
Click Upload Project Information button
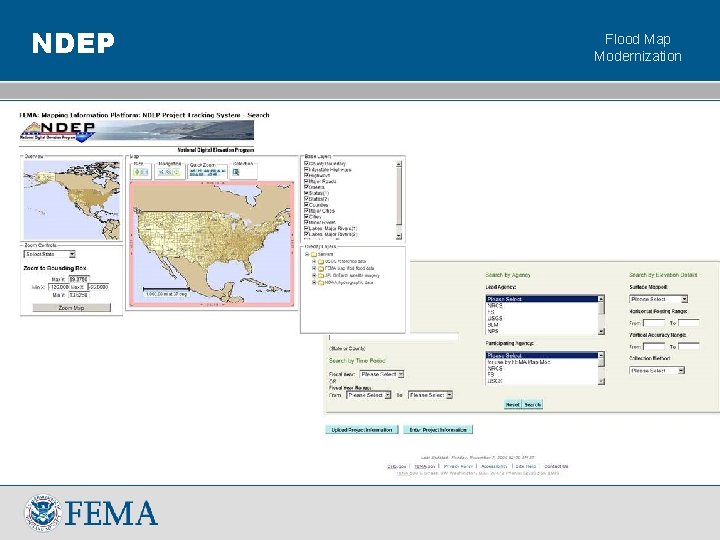[362, 430]
